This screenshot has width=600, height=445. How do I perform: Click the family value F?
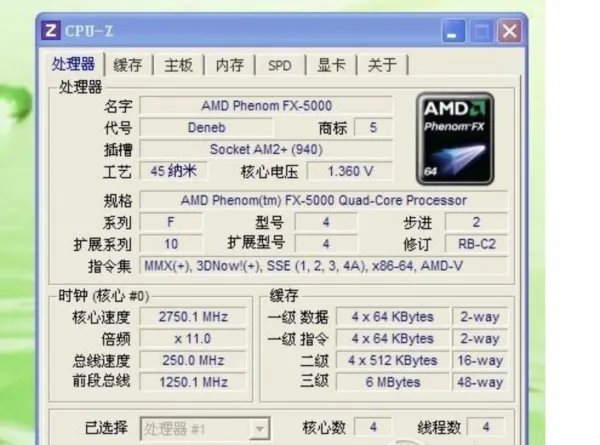coord(171,222)
